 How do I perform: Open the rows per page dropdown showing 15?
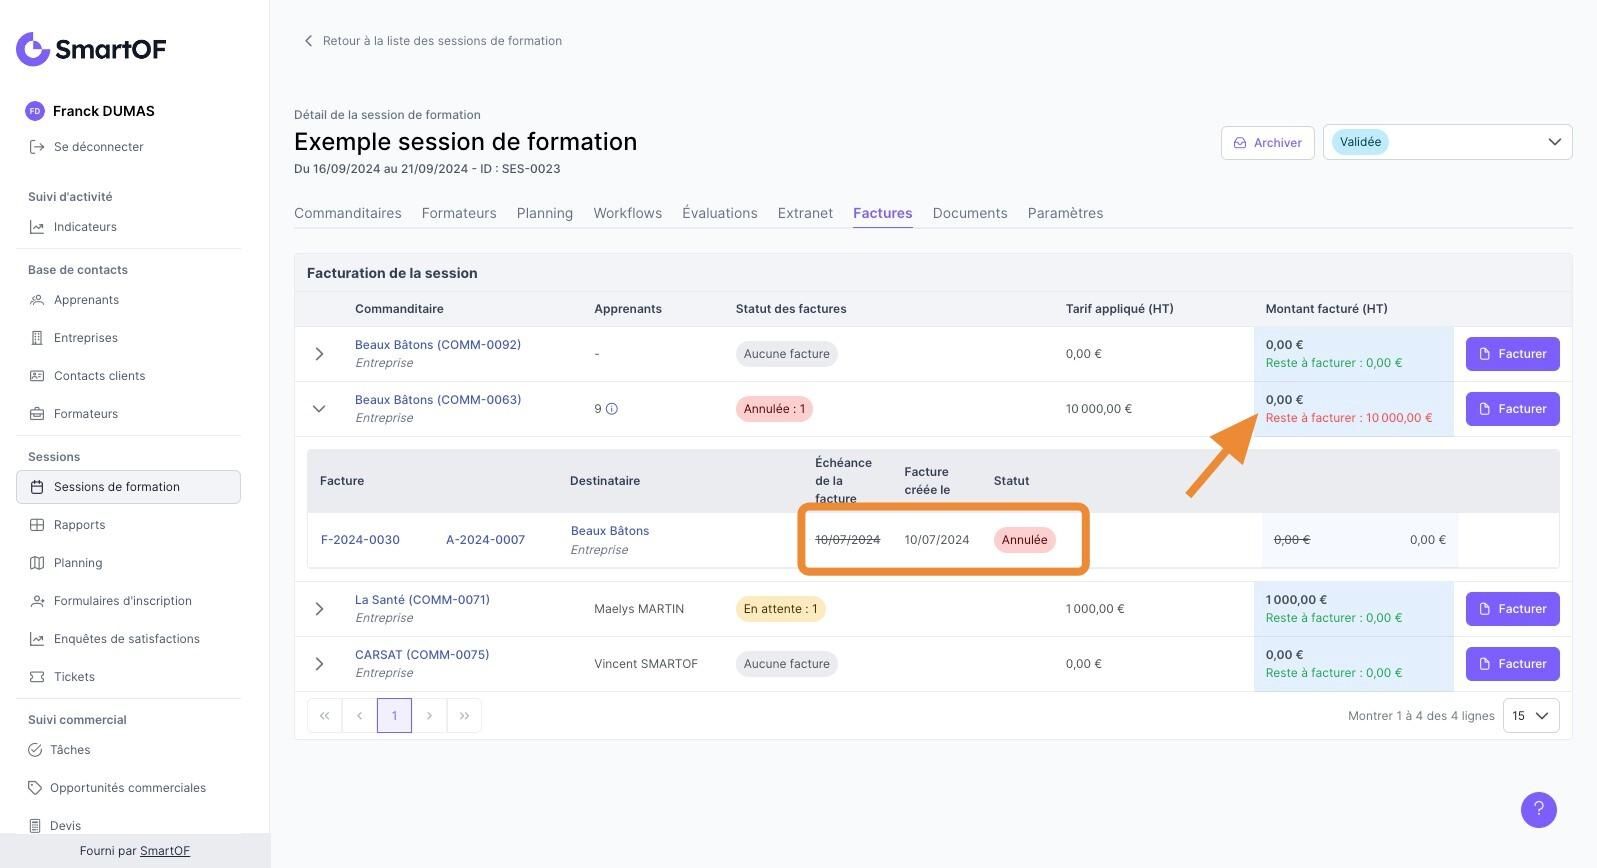coord(1530,716)
